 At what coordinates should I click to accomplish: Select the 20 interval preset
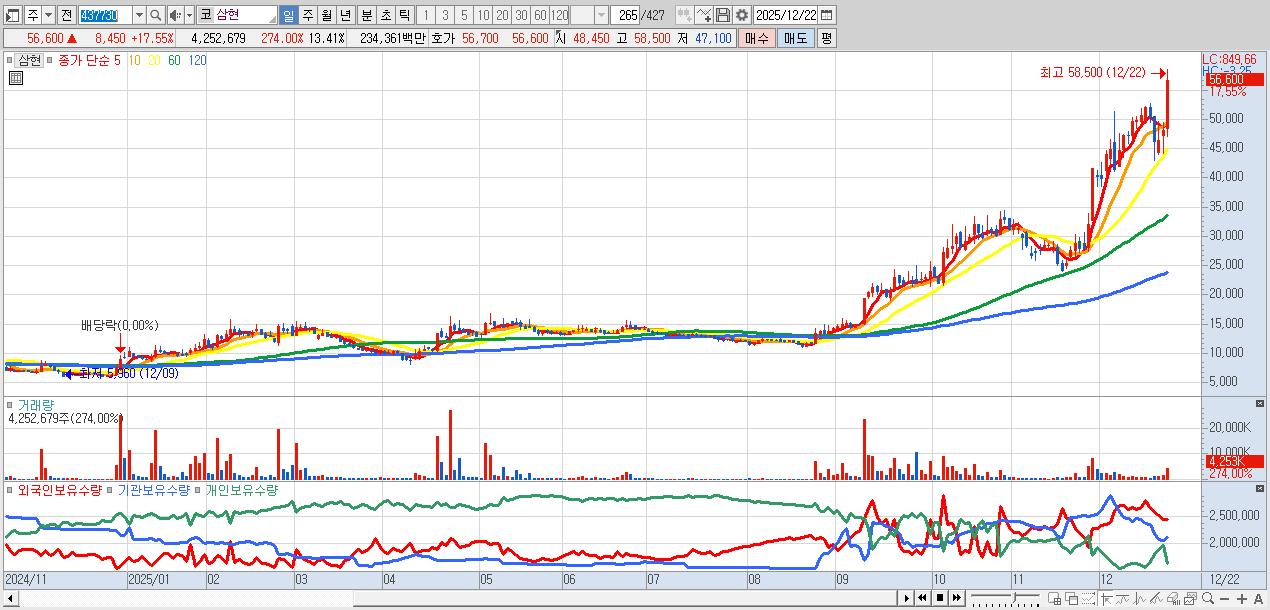(502, 15)
